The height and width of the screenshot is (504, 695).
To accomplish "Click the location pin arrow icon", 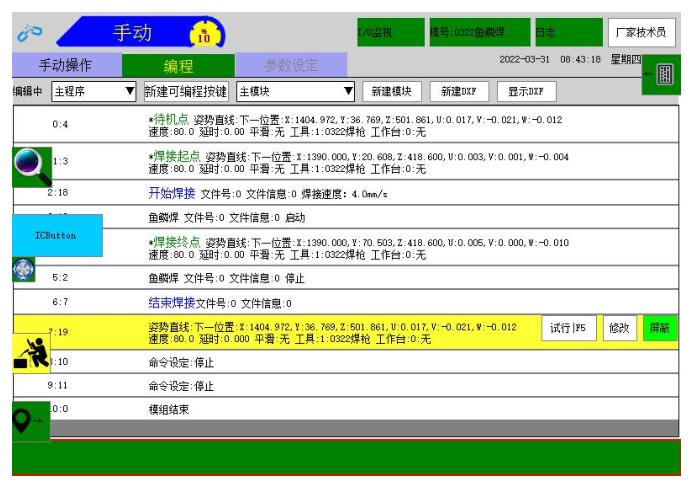I will 31,421.
